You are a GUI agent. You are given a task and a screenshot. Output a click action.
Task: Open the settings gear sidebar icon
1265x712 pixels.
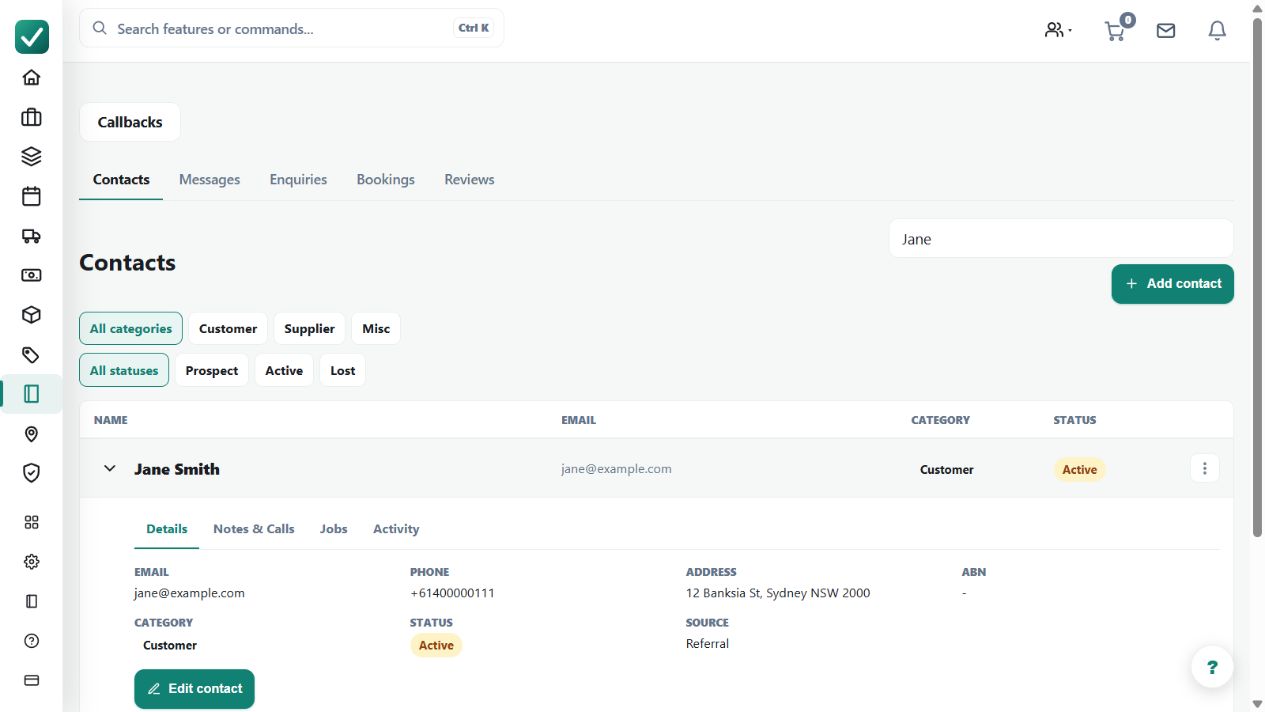tap(31, 562)
